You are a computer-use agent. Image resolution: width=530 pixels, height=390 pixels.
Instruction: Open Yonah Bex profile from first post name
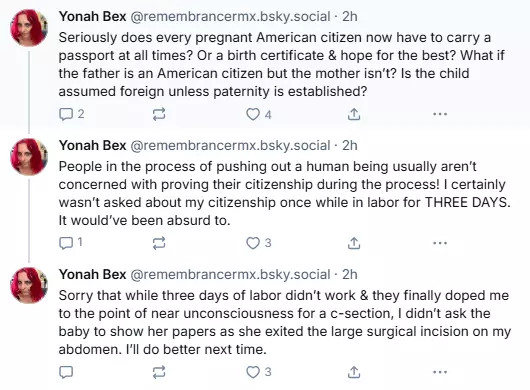[x=92, y=16]
